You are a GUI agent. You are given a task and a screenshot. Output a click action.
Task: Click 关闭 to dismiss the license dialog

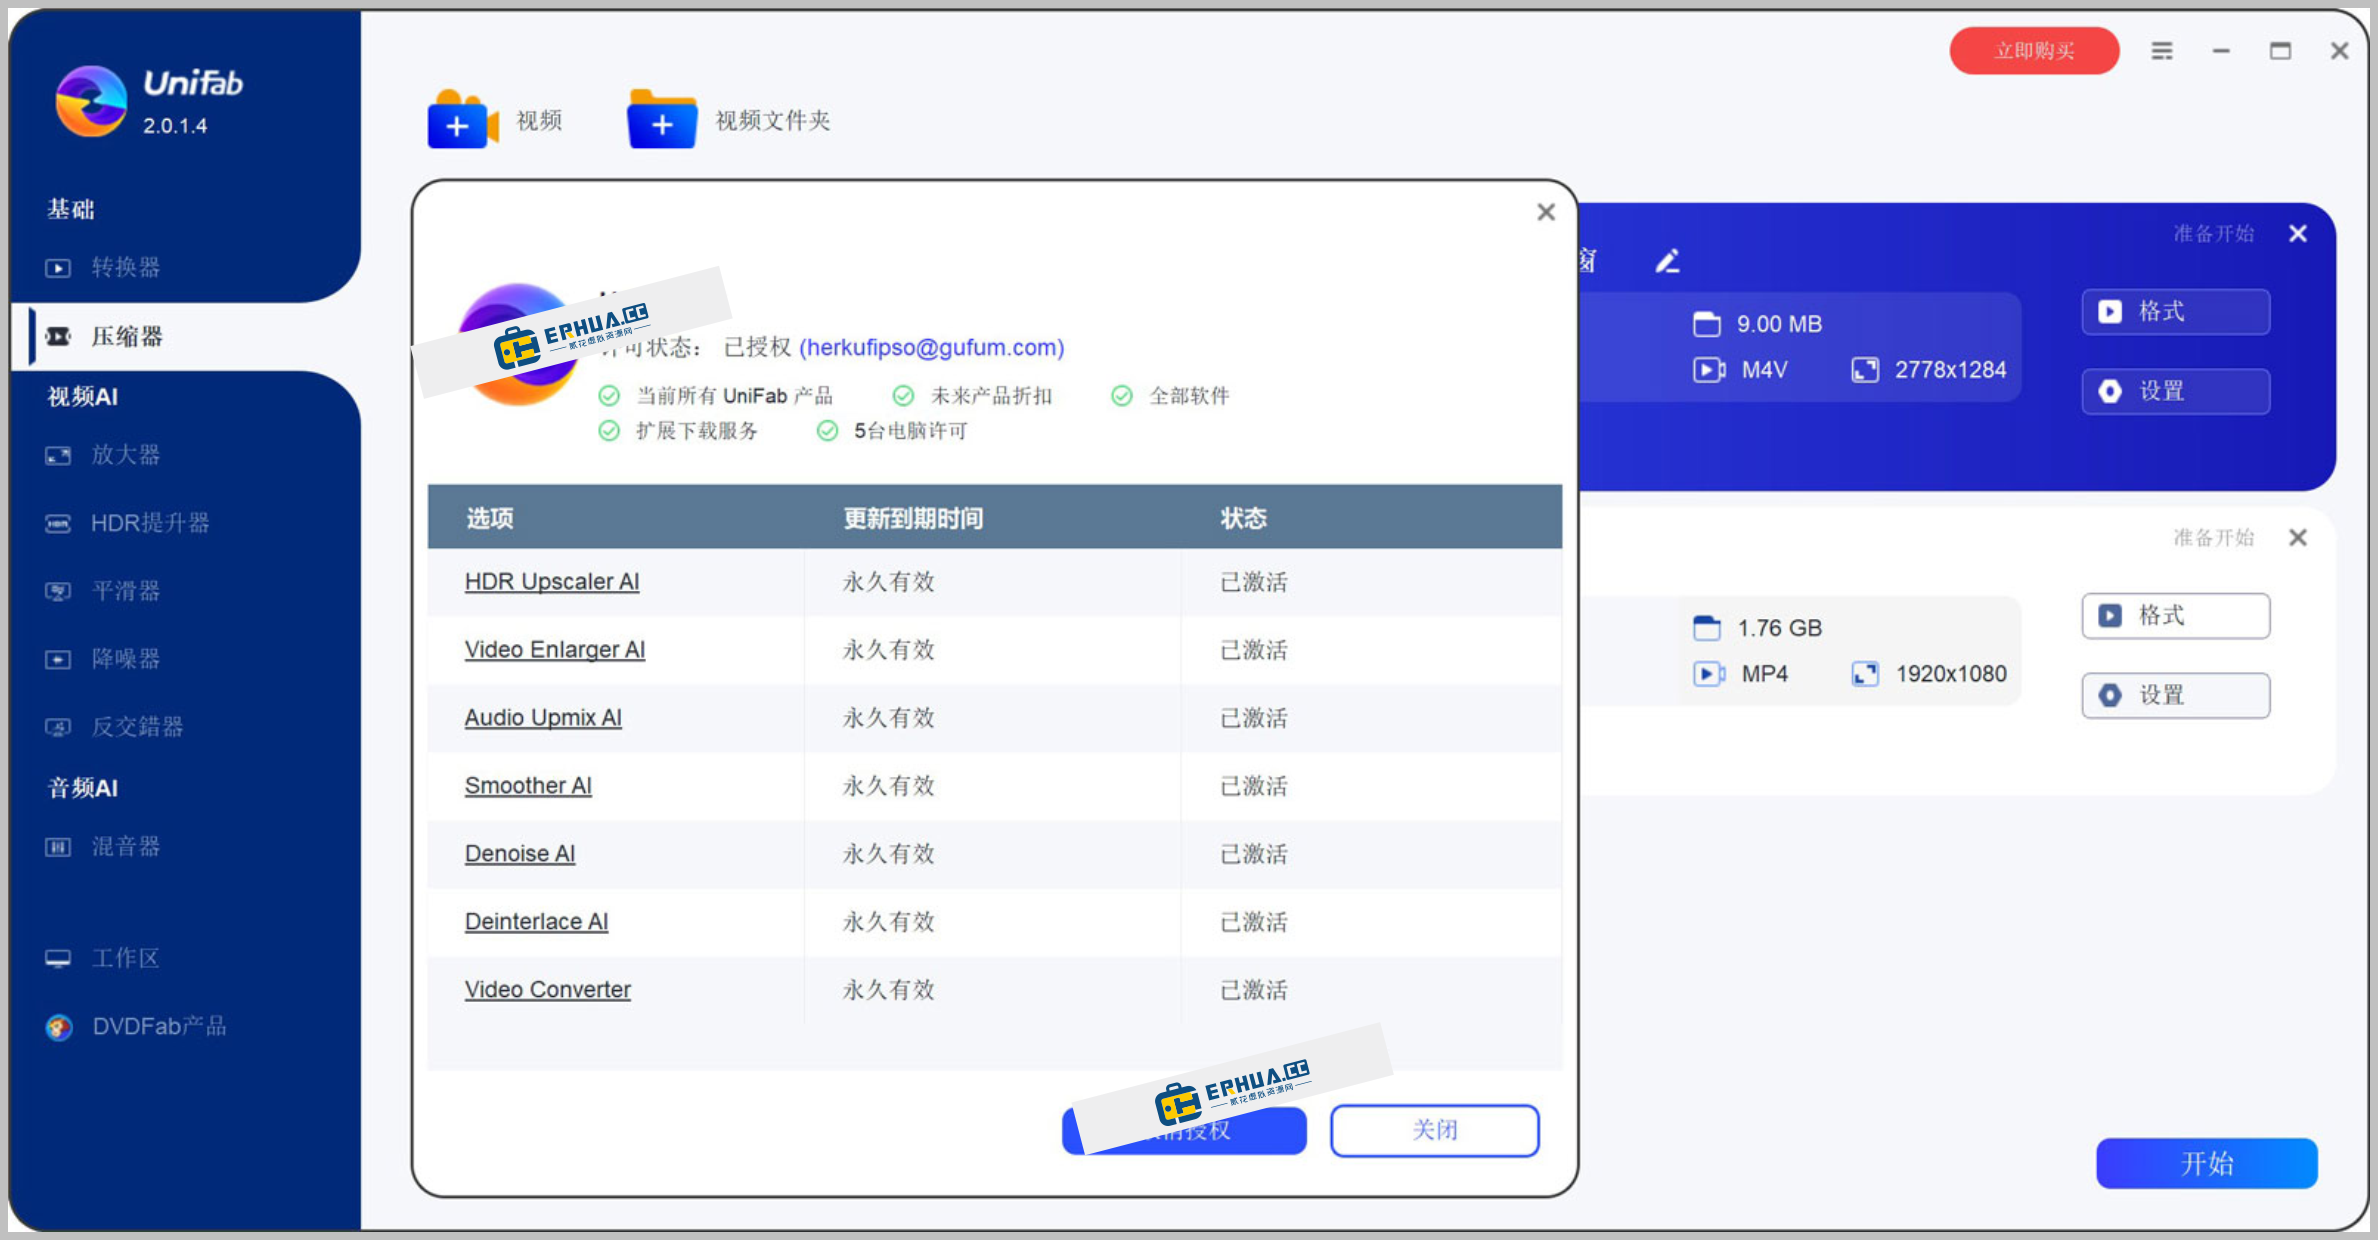1434,1130
